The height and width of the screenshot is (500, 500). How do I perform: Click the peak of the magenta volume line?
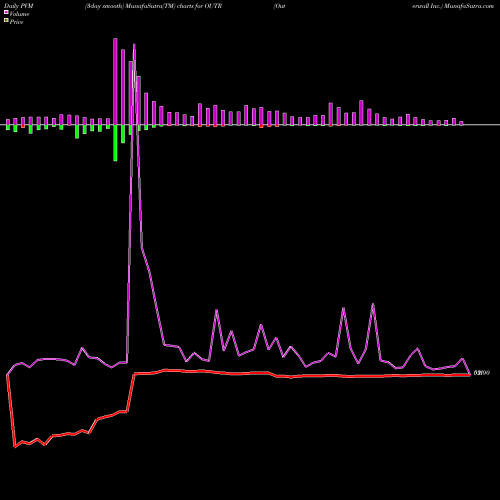(x=134, y=45)
